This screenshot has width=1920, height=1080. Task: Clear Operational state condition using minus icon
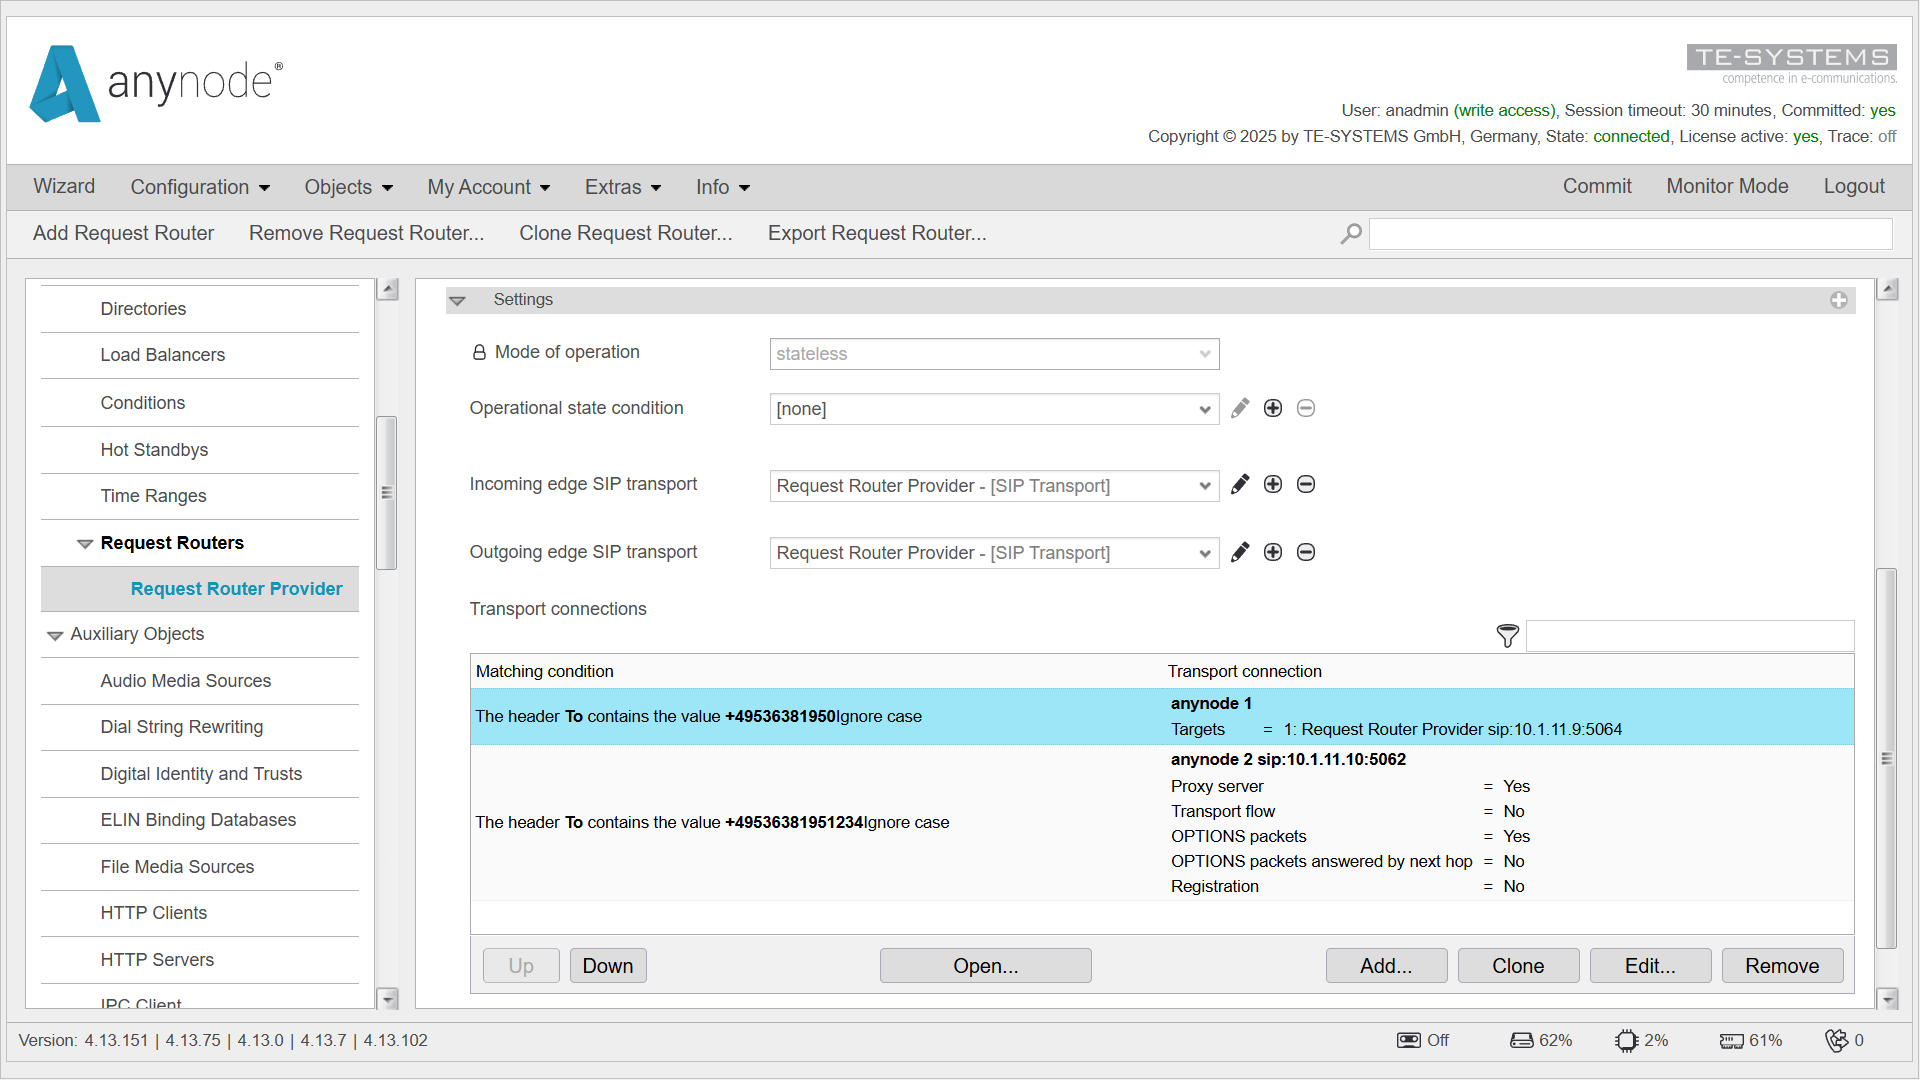[1305, 408]
